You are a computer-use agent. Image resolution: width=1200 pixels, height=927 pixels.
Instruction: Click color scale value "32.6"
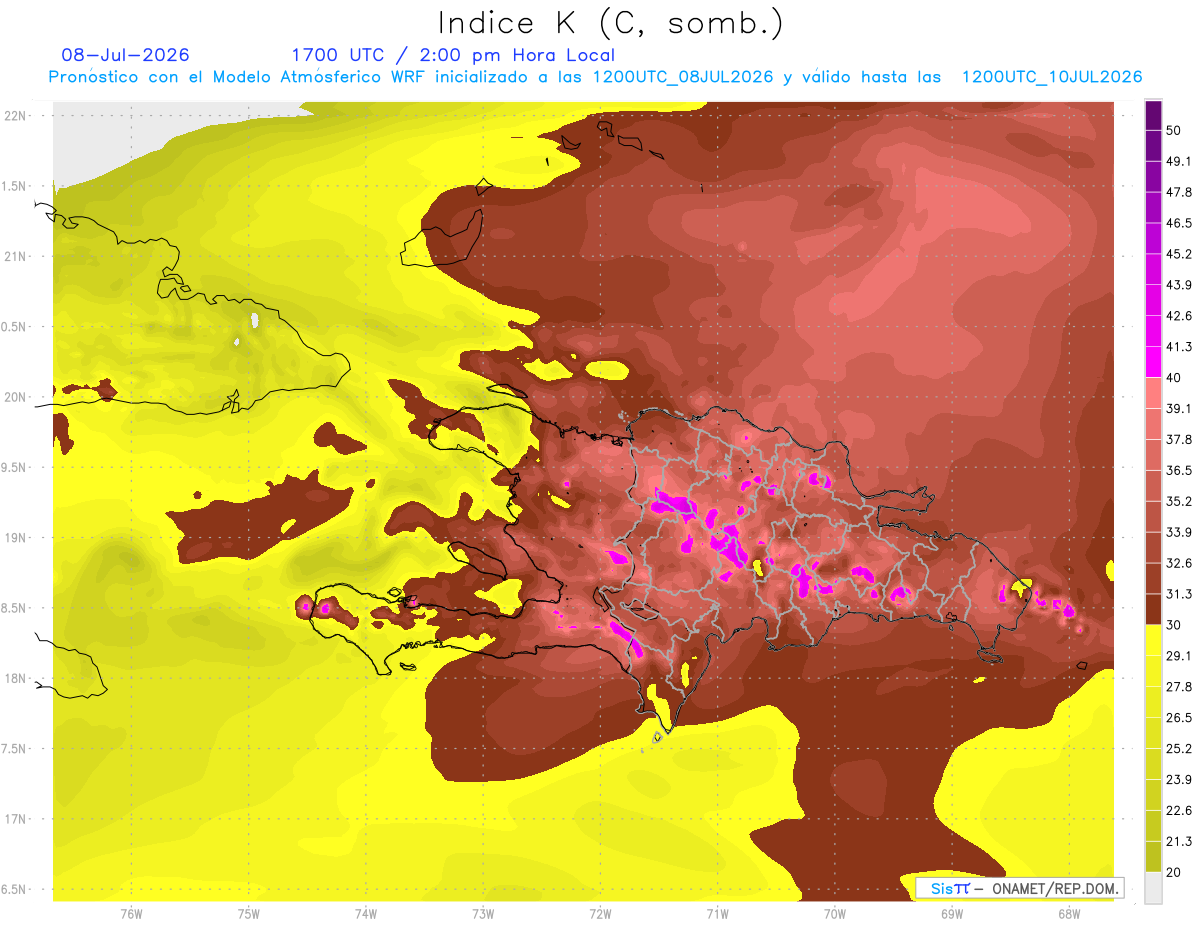click(x=1178, y=563)
